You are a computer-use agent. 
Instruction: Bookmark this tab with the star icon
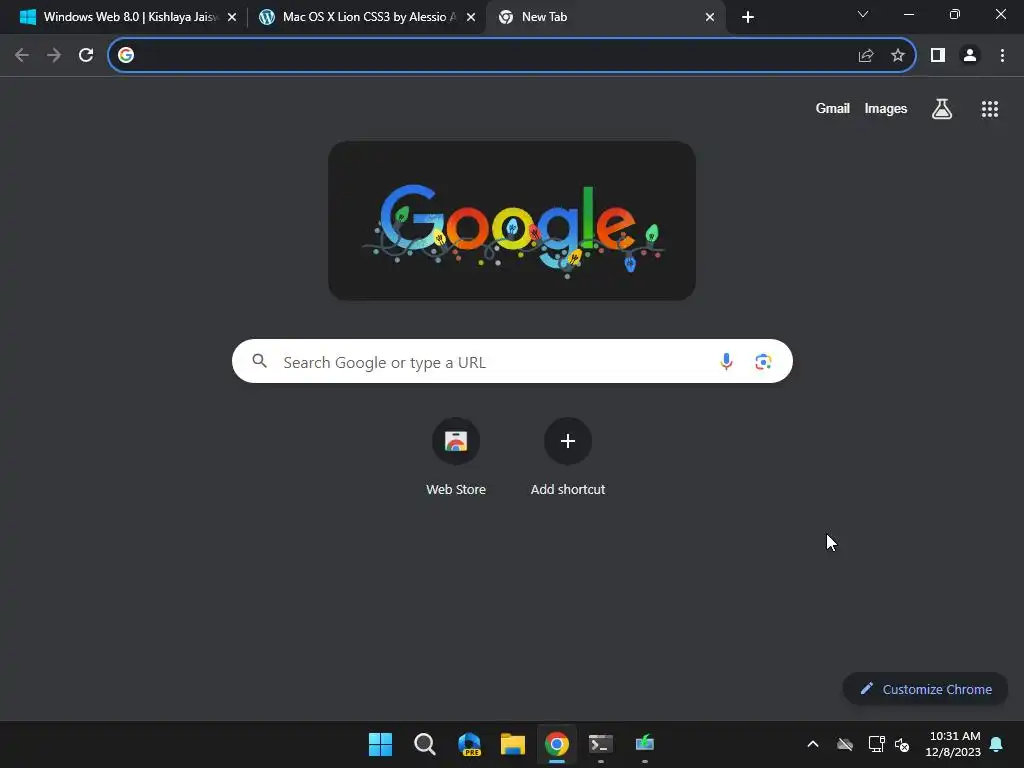point(898,56)
